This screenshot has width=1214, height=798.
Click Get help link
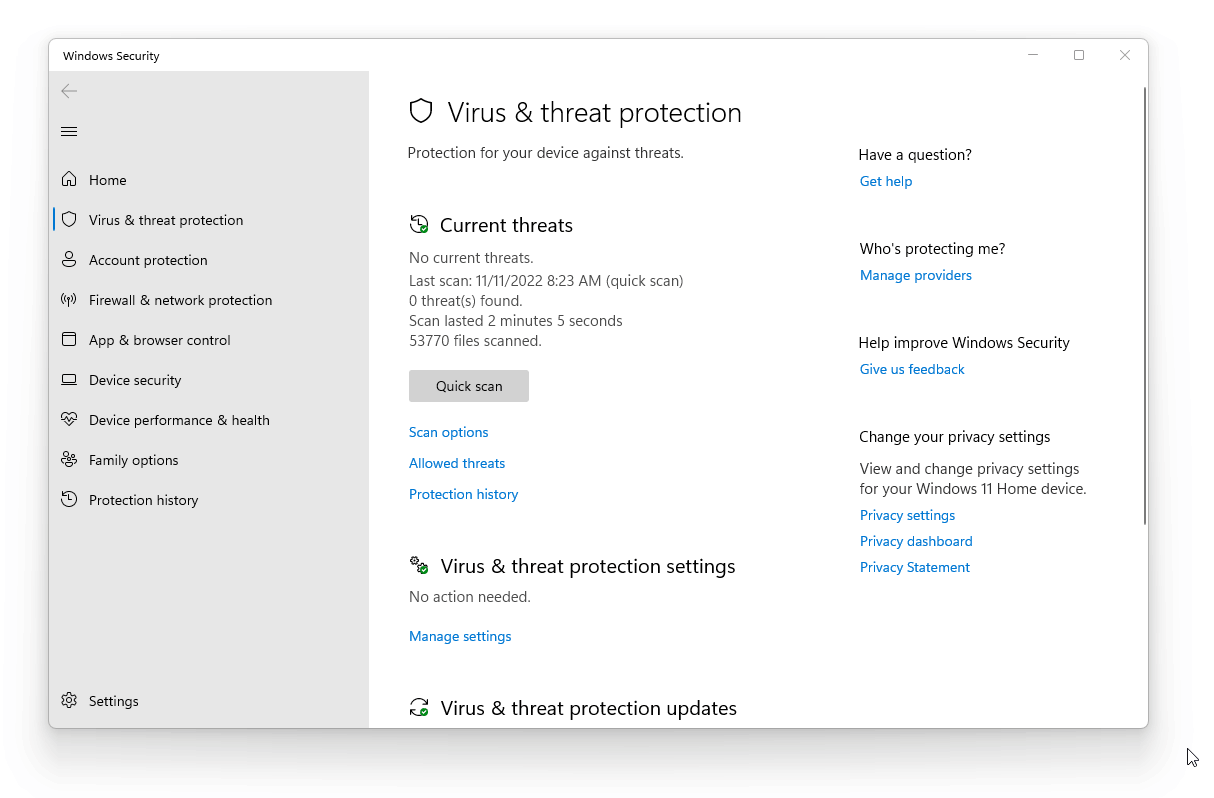click(x=885, y=181)
